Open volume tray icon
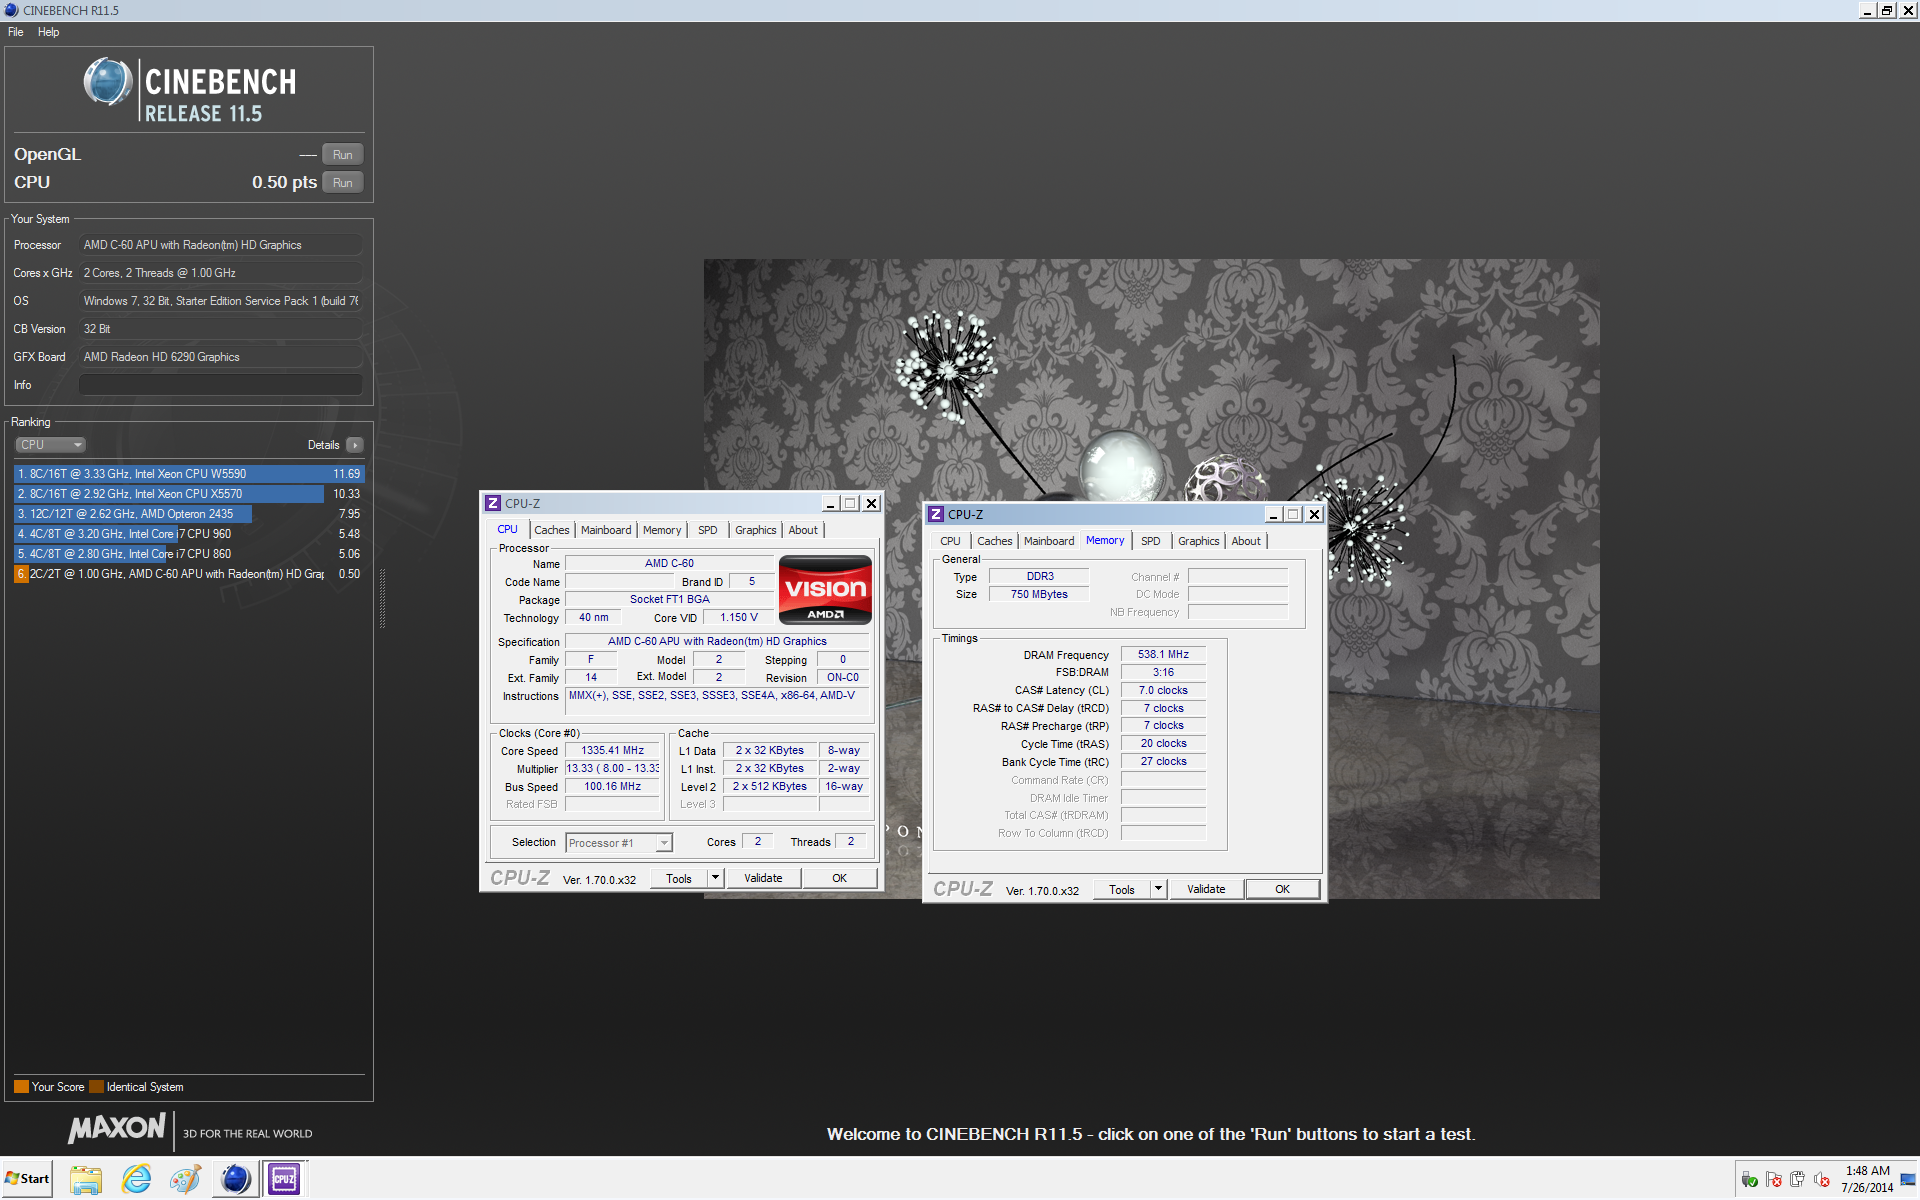1920x1200 pixels. [1822, 1180]
